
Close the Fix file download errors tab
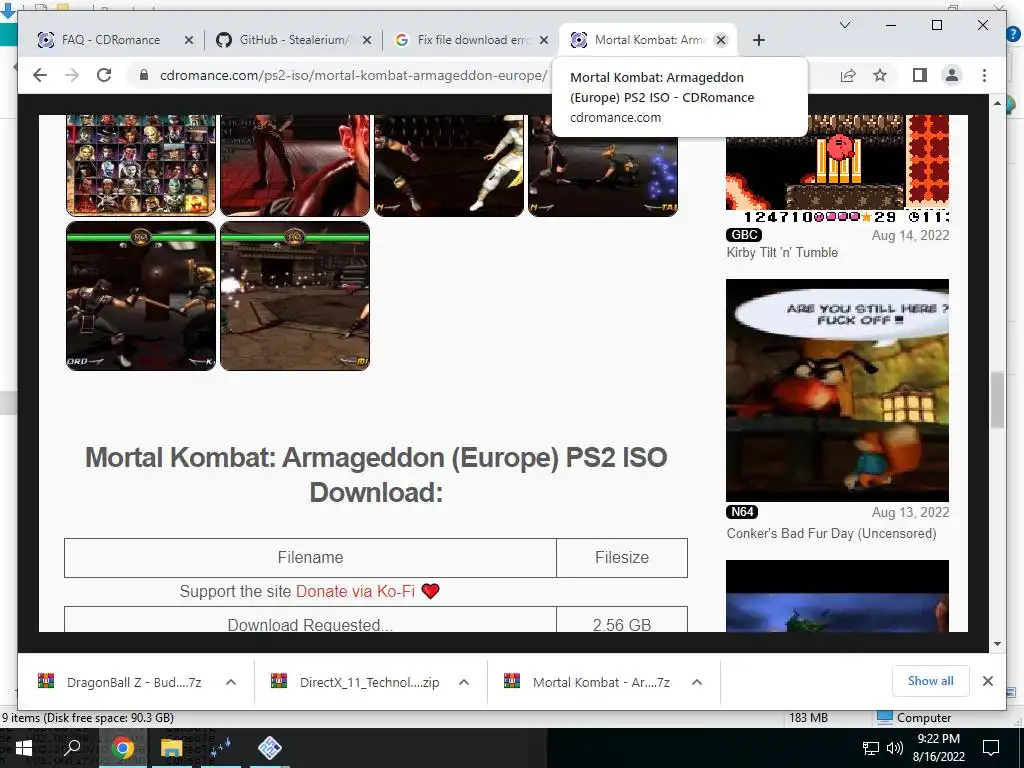click(544, 40)
